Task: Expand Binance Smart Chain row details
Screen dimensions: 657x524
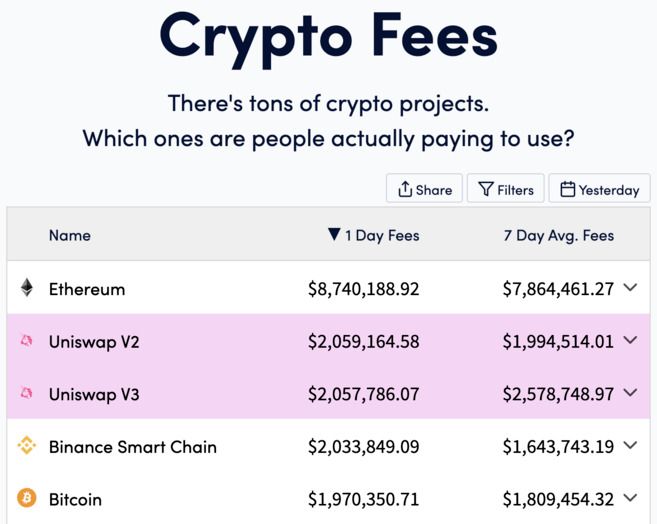Action: [x=630, y=446]
